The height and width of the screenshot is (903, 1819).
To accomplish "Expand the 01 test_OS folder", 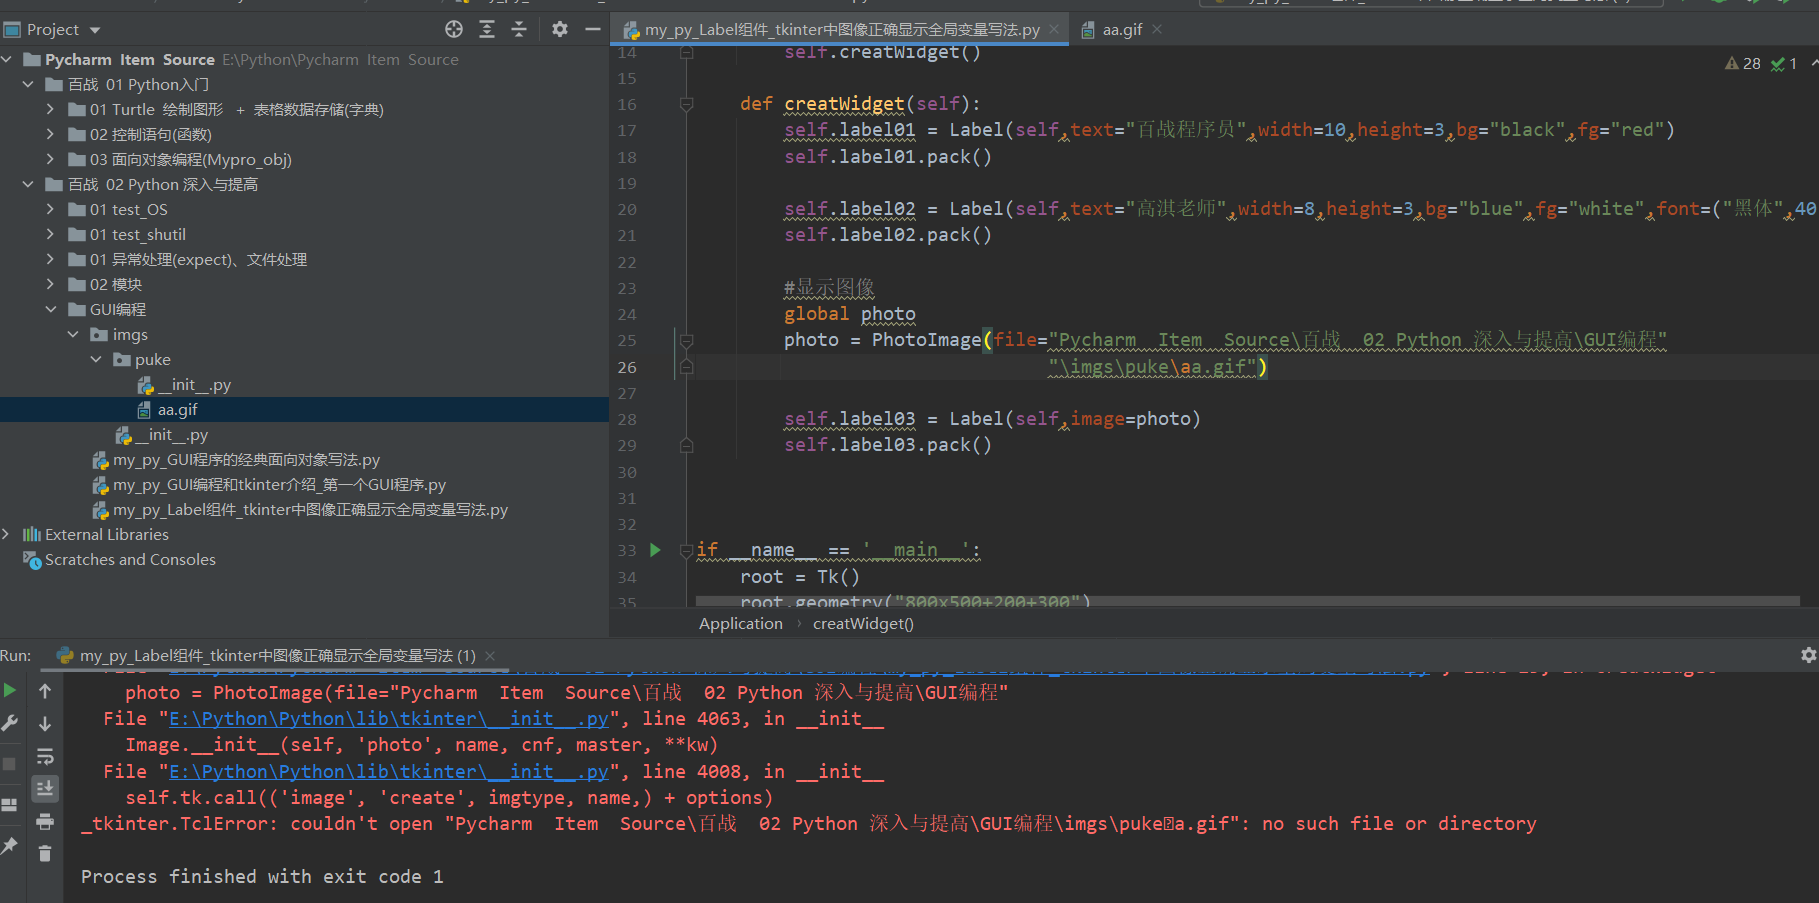I will click(x=51, y=210).
